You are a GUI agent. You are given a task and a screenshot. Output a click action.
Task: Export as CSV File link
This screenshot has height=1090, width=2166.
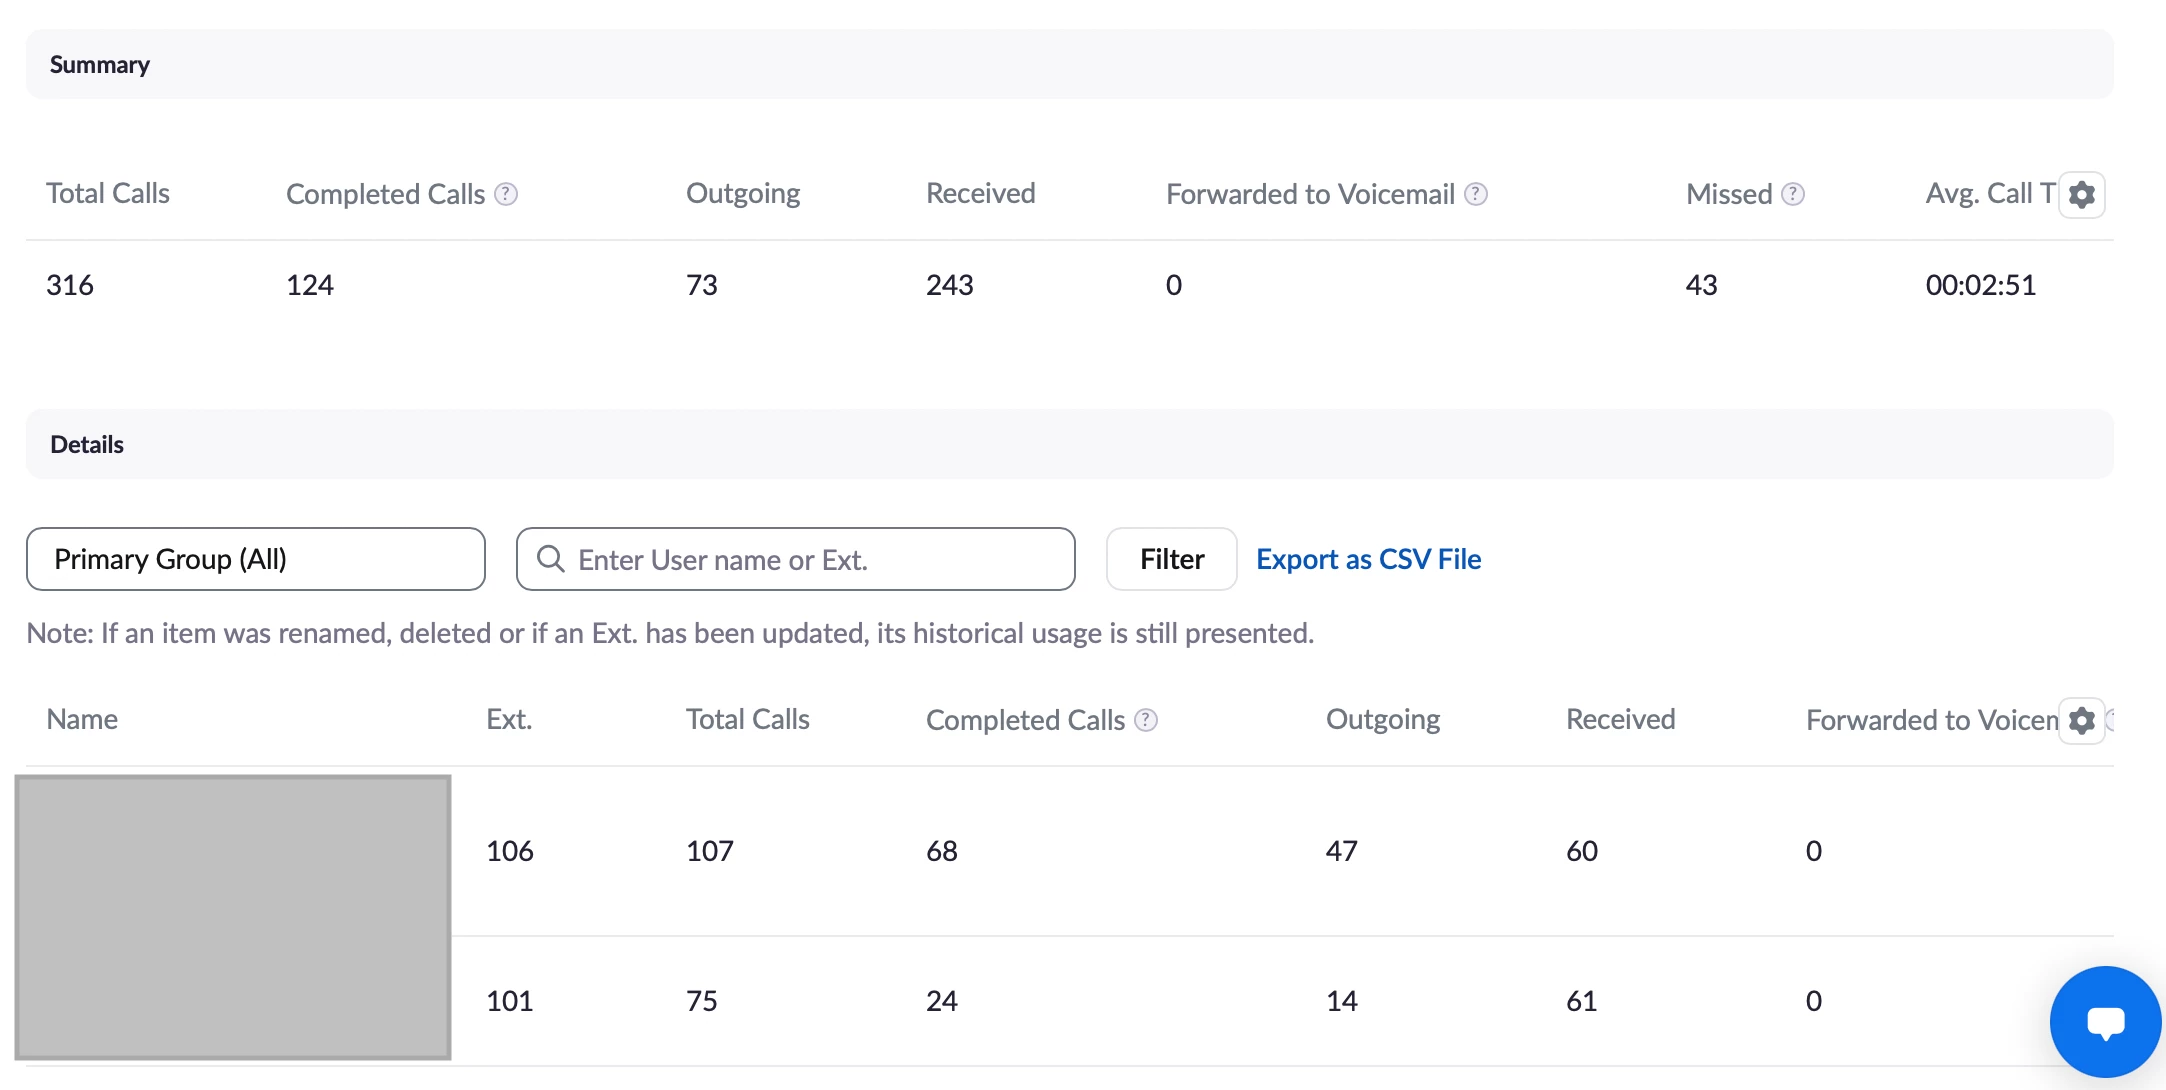(1368, 559)
